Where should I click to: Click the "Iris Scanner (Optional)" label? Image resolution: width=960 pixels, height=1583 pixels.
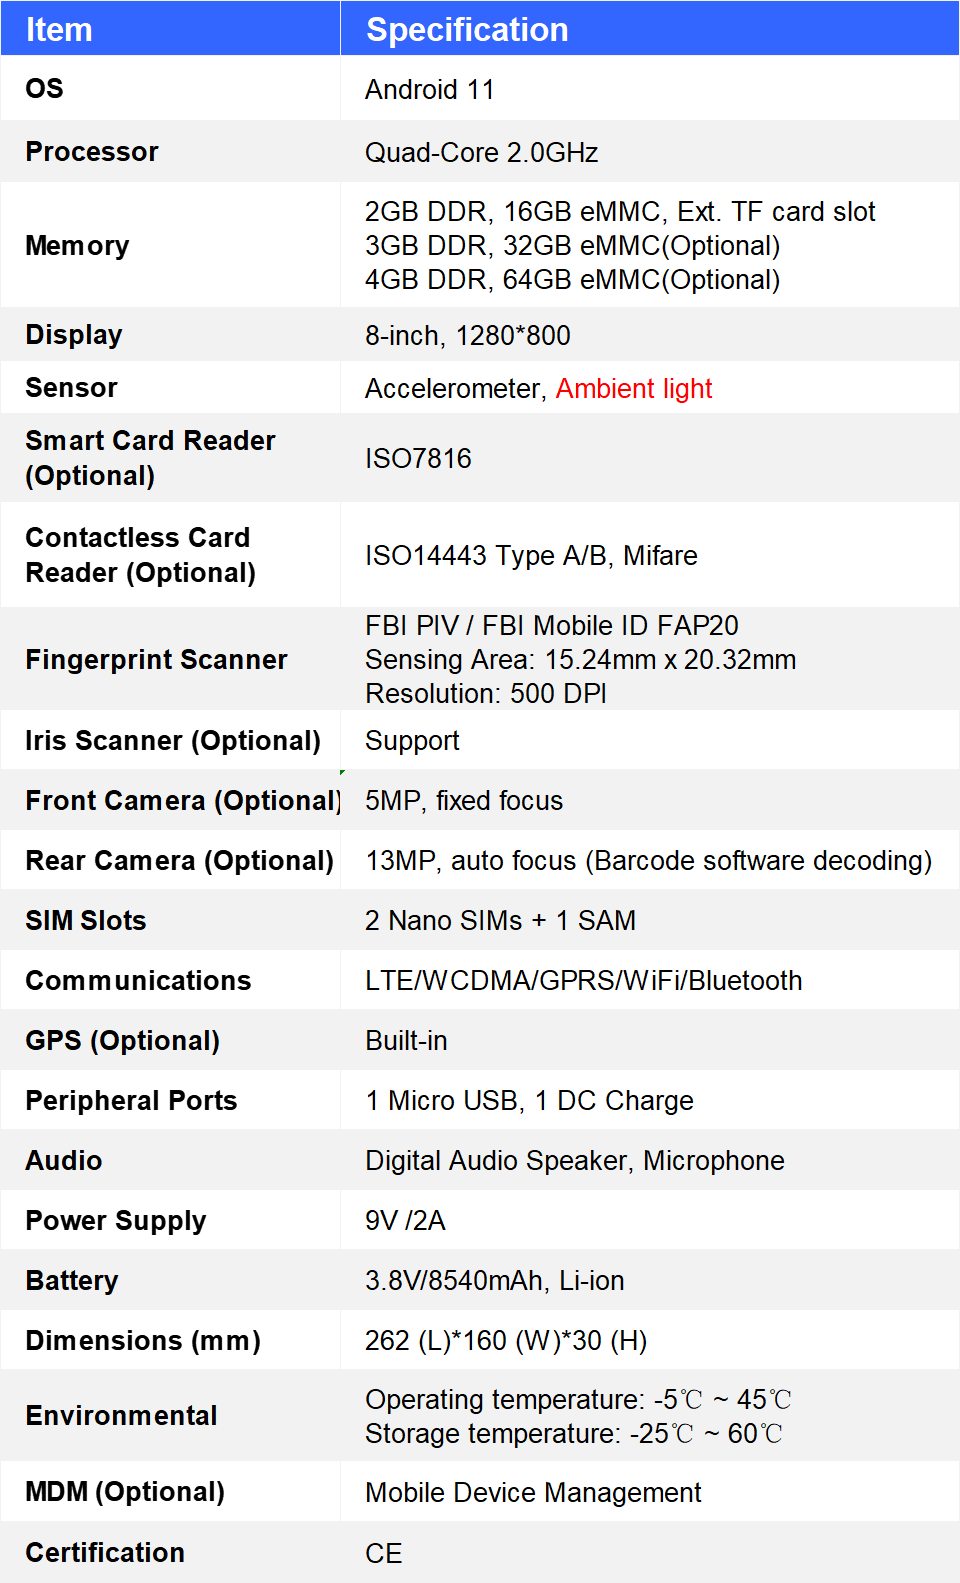tap(173, 741)
